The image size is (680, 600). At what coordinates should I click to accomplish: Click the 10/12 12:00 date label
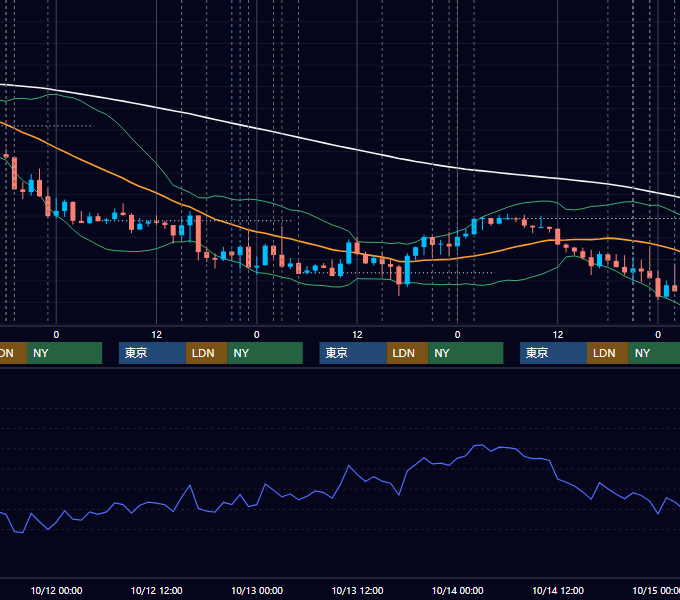pos(157,590)
